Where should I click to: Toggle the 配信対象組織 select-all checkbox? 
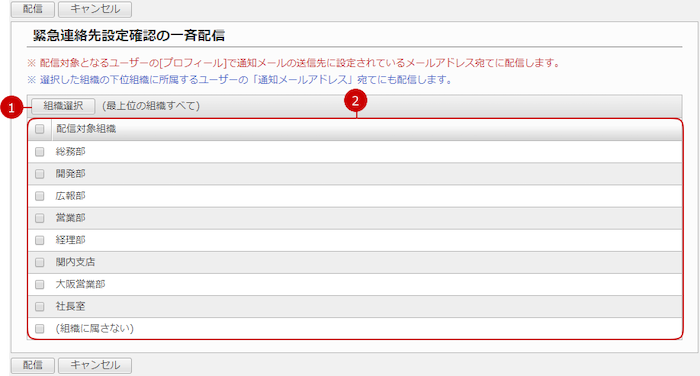[40, 129]
